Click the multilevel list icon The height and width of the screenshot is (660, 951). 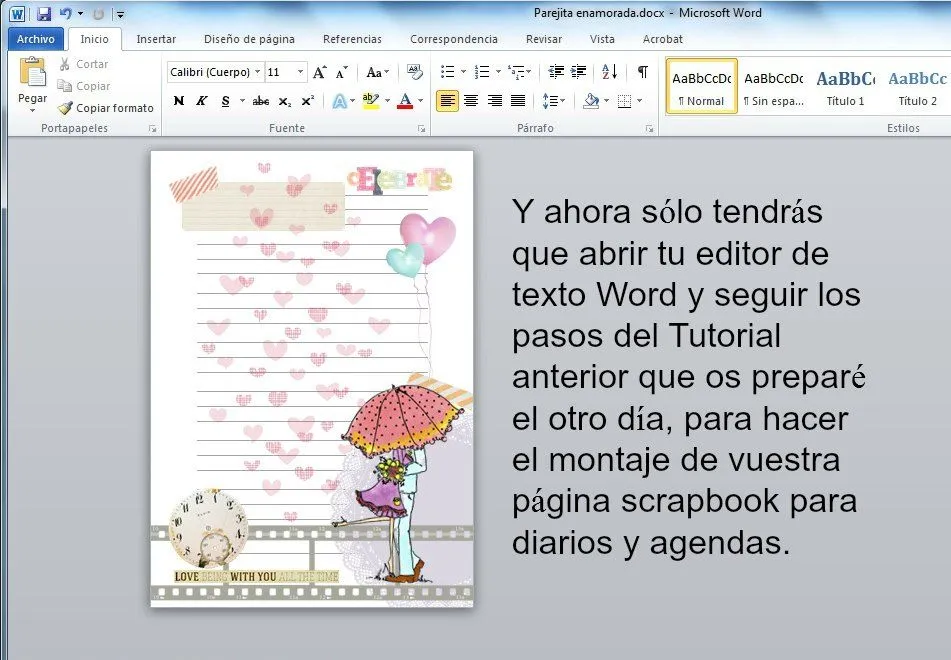pyautogui.click(x=517, y=72)
